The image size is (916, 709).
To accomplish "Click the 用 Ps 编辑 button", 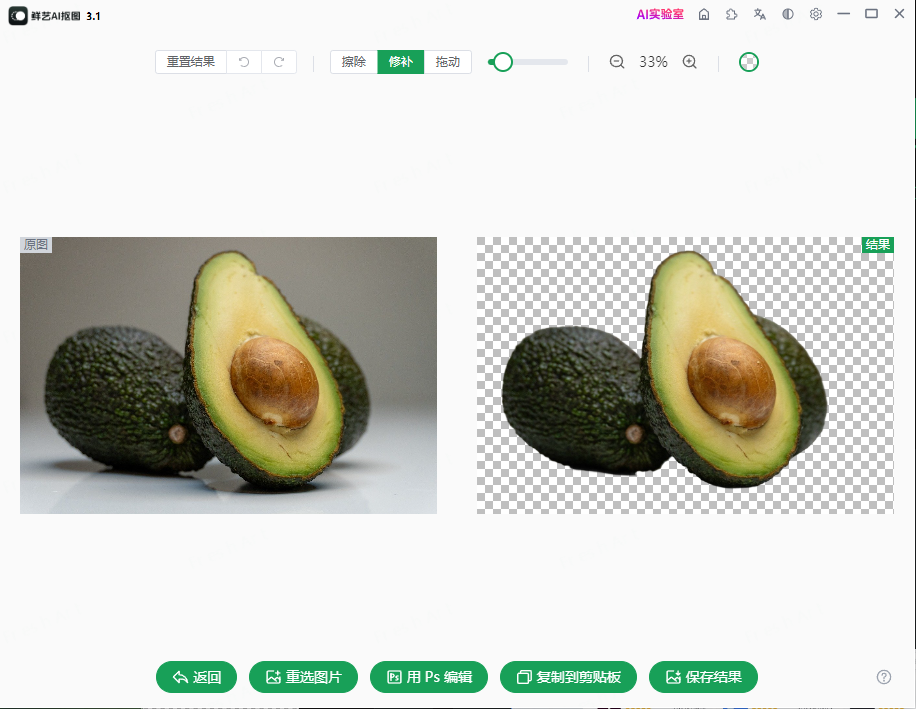I will tap(429, 677).
